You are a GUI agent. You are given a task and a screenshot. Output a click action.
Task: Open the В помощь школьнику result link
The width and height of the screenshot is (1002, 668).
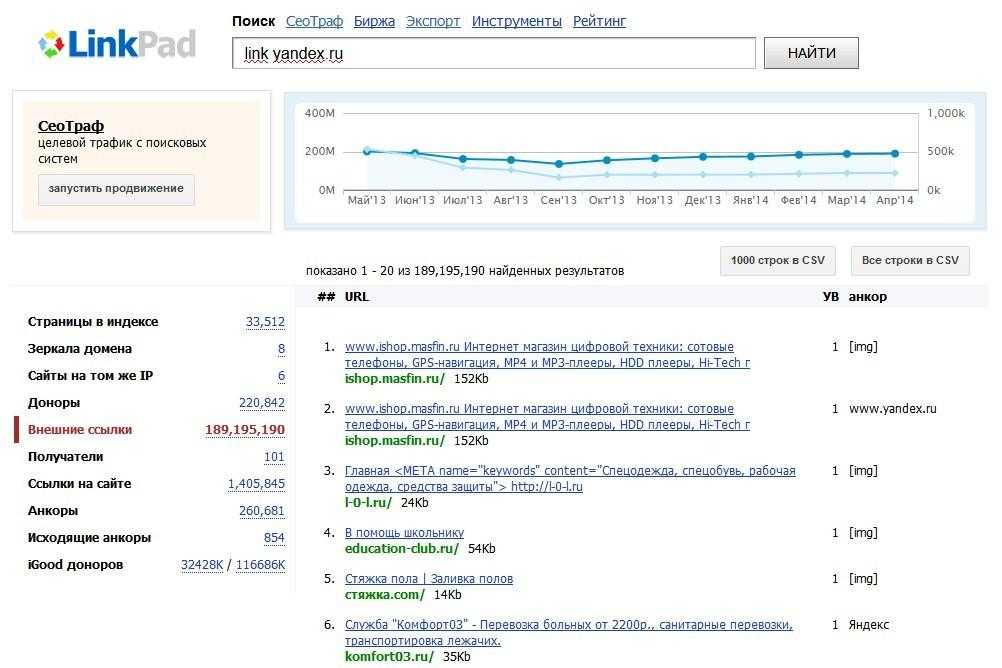[404, 533]
